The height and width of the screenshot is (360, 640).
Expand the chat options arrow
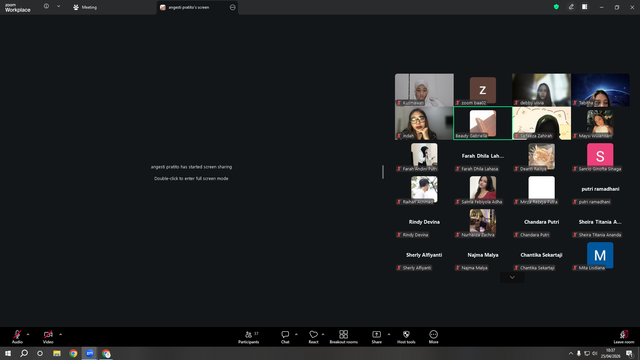pyautogui.click(x=296, y=334)
